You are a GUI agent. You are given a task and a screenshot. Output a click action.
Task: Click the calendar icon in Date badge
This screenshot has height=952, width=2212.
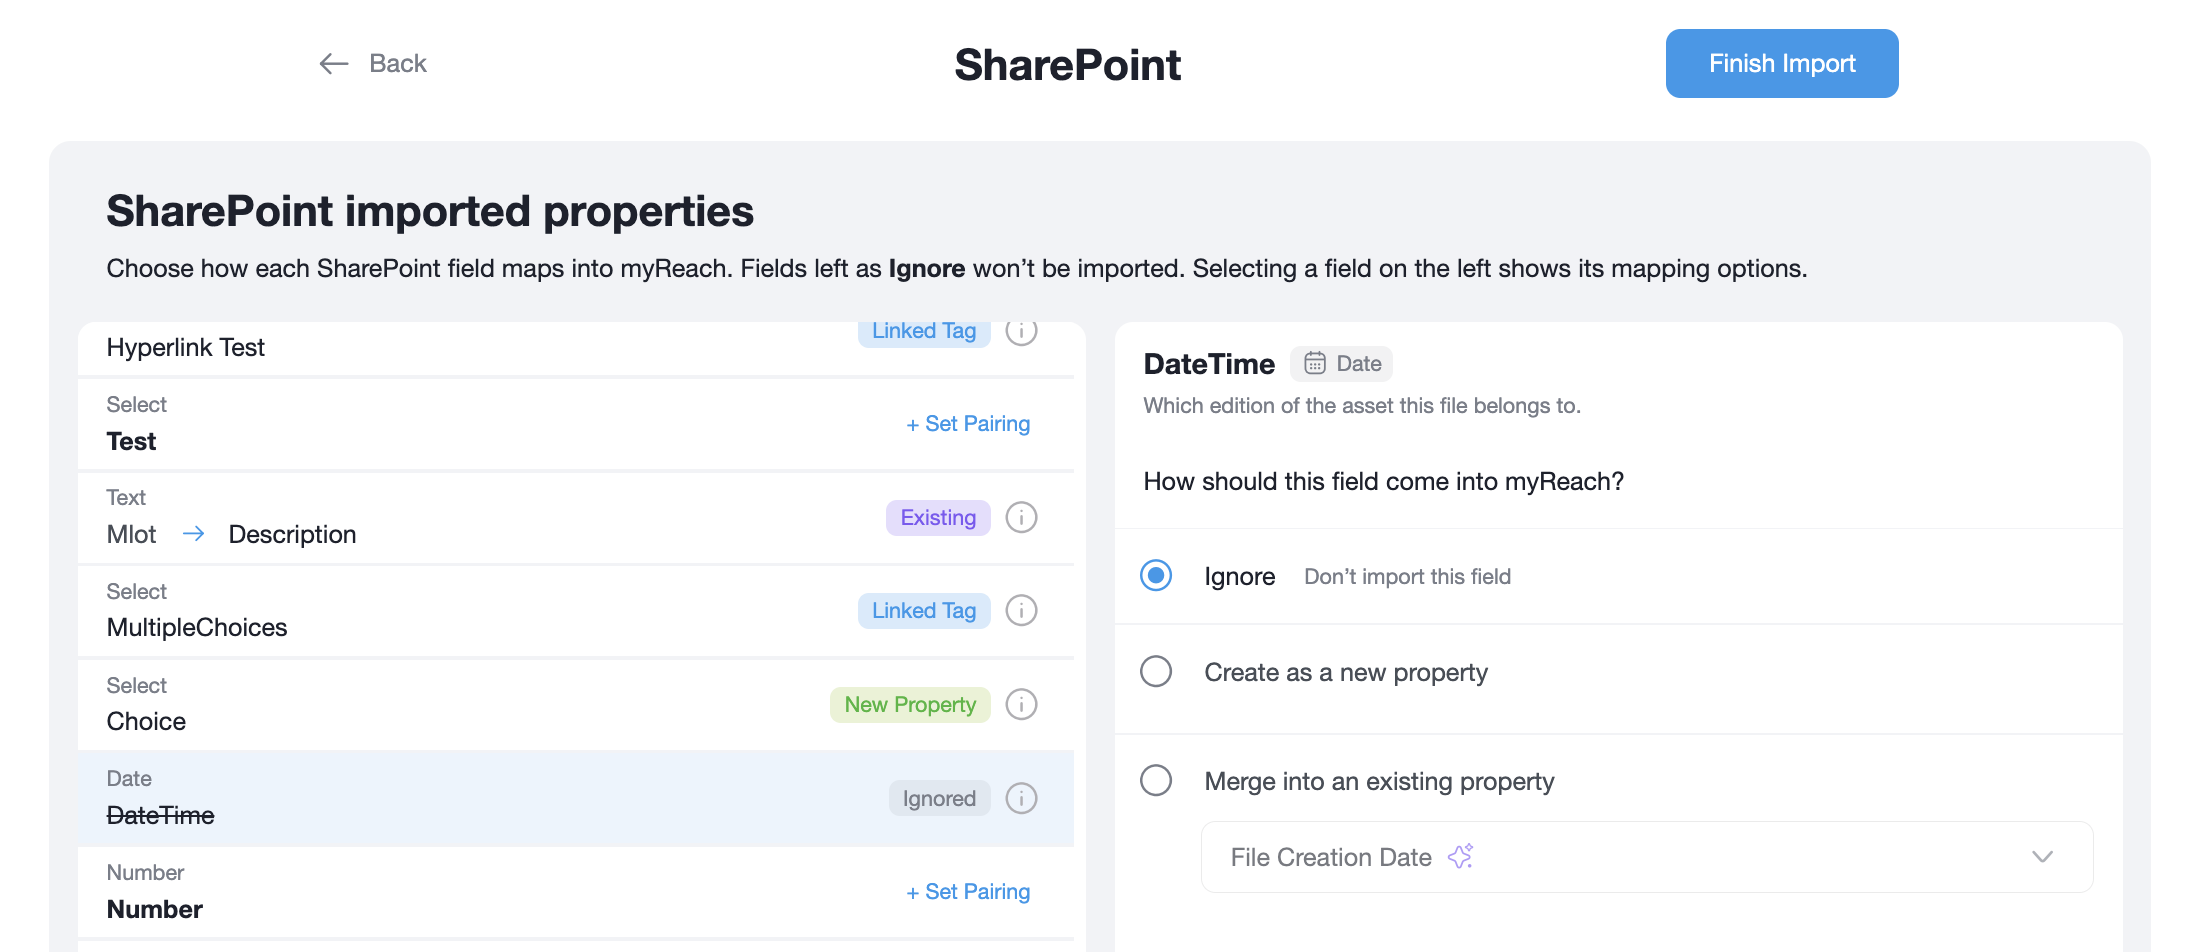(1315, 363)
